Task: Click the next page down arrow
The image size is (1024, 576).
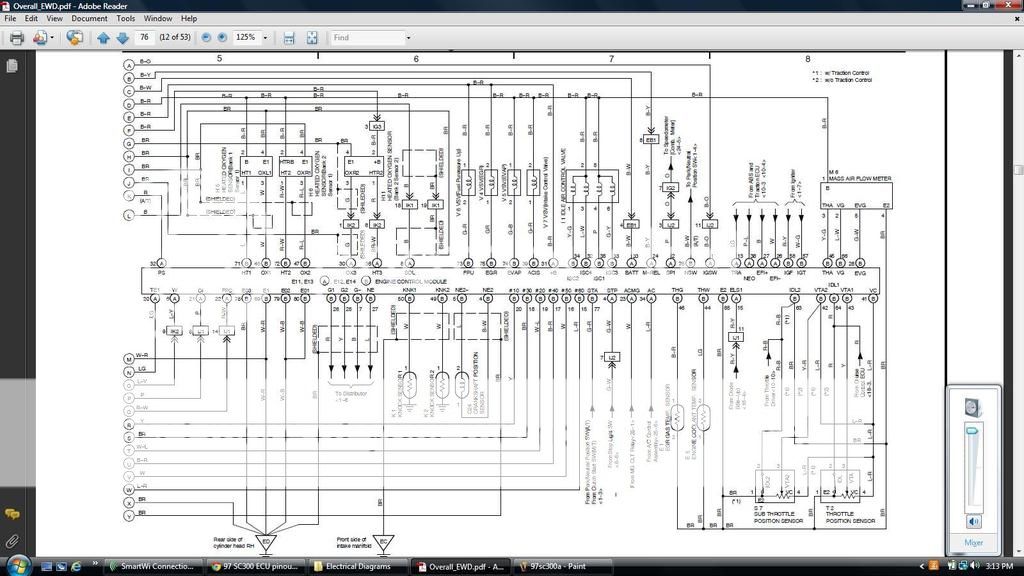Action: tap(121, 38)
